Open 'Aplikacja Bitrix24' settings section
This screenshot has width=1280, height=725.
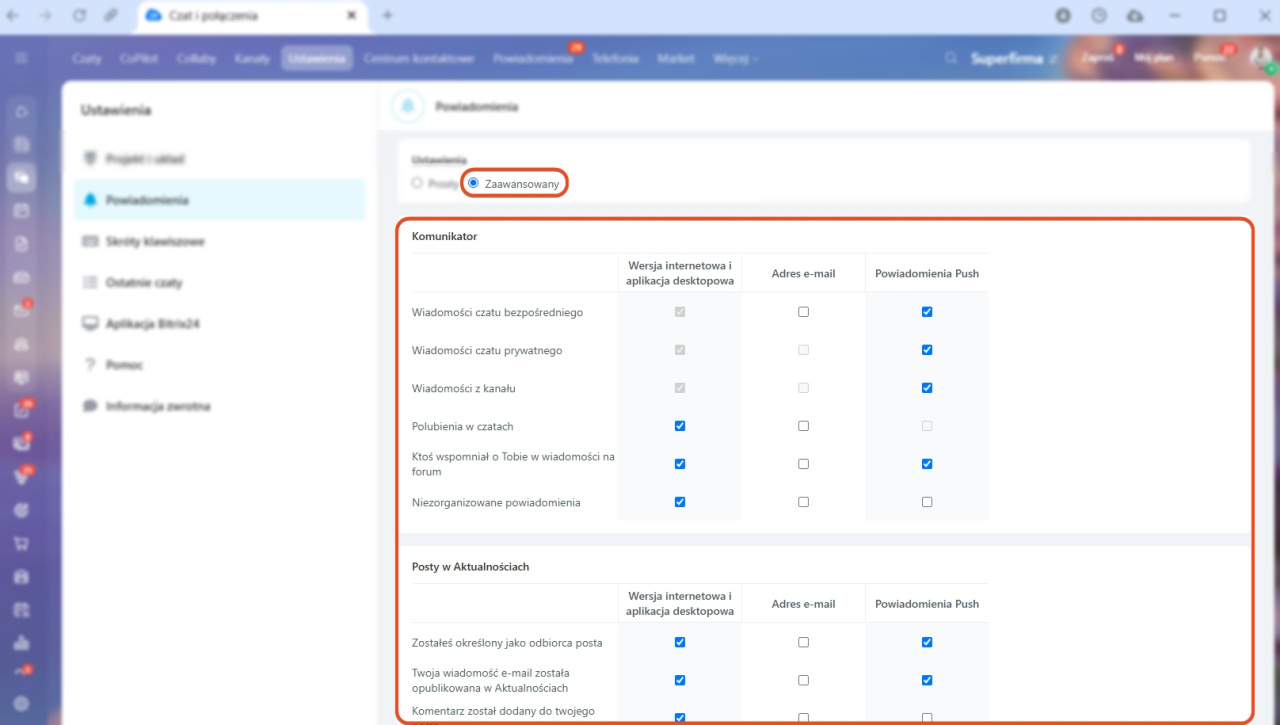220,324
